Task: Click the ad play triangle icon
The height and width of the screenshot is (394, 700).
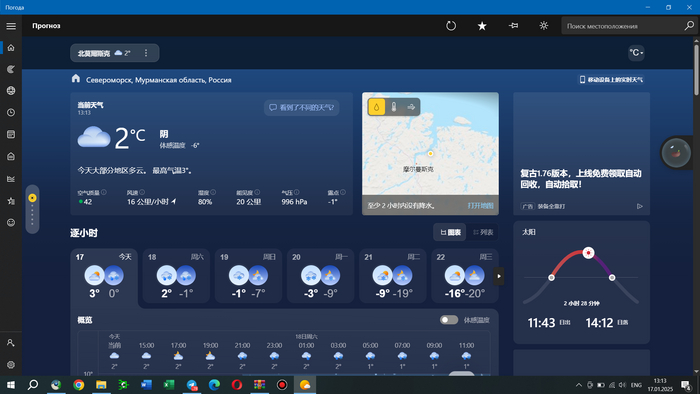Action: pos(640,206)
